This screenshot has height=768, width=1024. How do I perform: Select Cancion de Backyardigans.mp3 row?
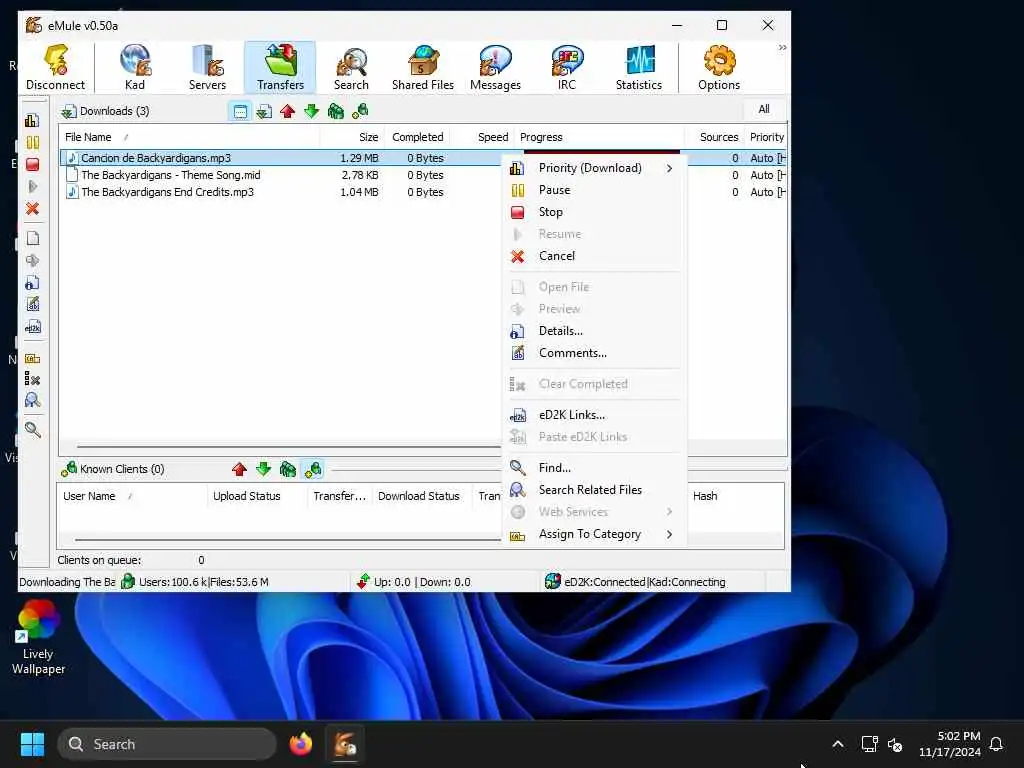[x=281, y=158]
